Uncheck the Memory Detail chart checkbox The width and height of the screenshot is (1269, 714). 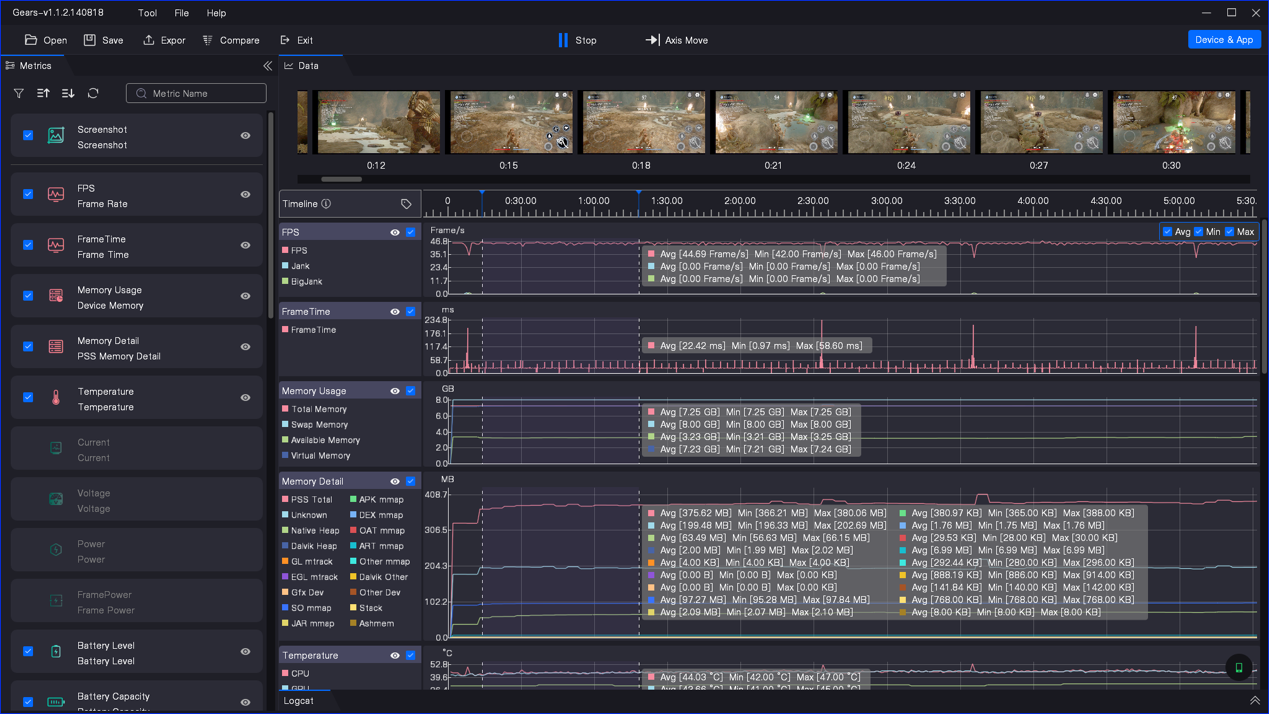click(x=411, y=482)
